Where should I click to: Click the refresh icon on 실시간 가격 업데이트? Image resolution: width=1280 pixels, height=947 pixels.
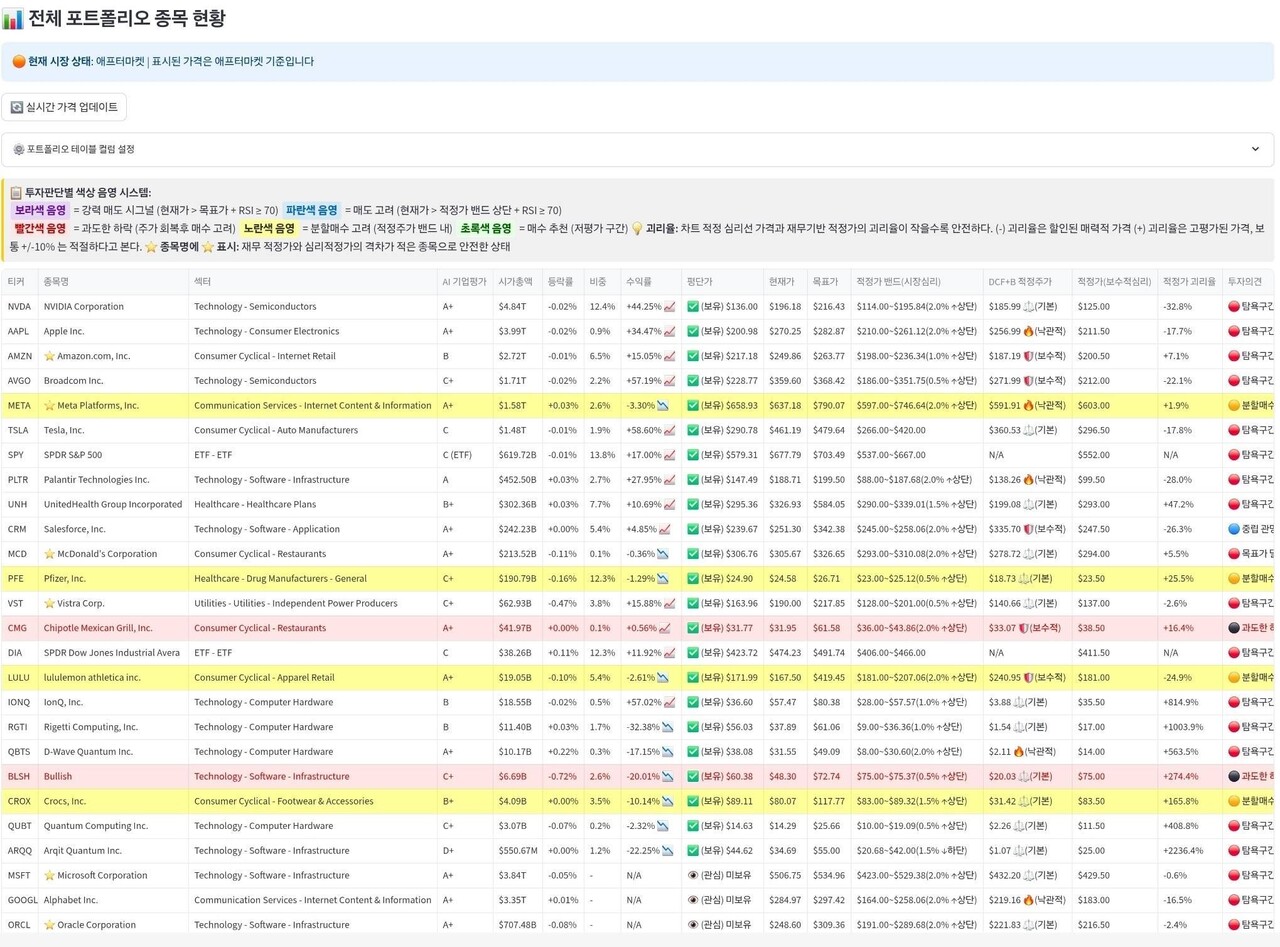(x=17, y=107)
